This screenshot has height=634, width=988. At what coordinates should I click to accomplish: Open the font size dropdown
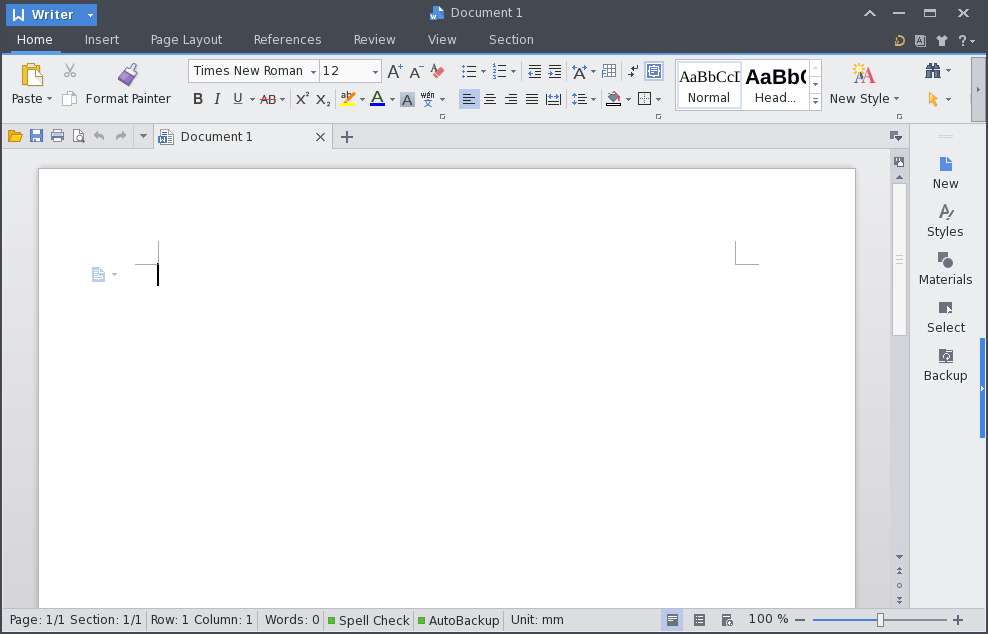(x=375, y=71)
